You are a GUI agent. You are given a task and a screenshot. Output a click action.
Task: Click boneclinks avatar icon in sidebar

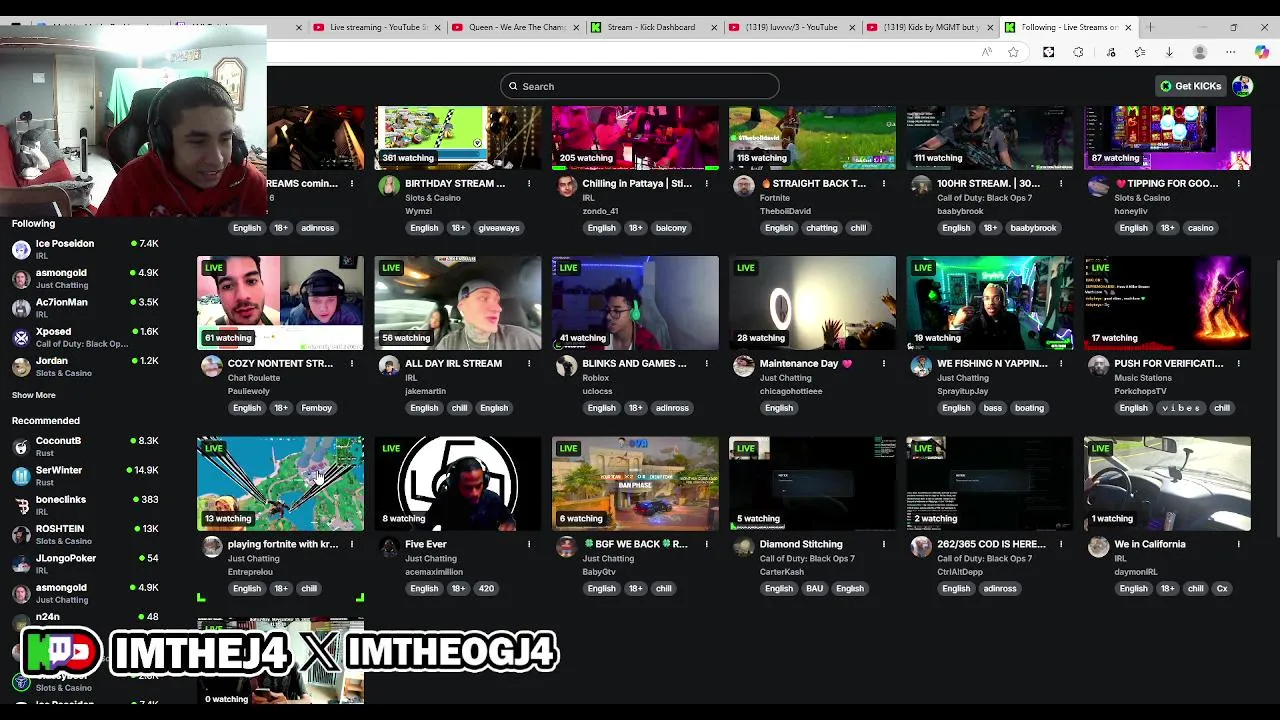pos(21,505)
